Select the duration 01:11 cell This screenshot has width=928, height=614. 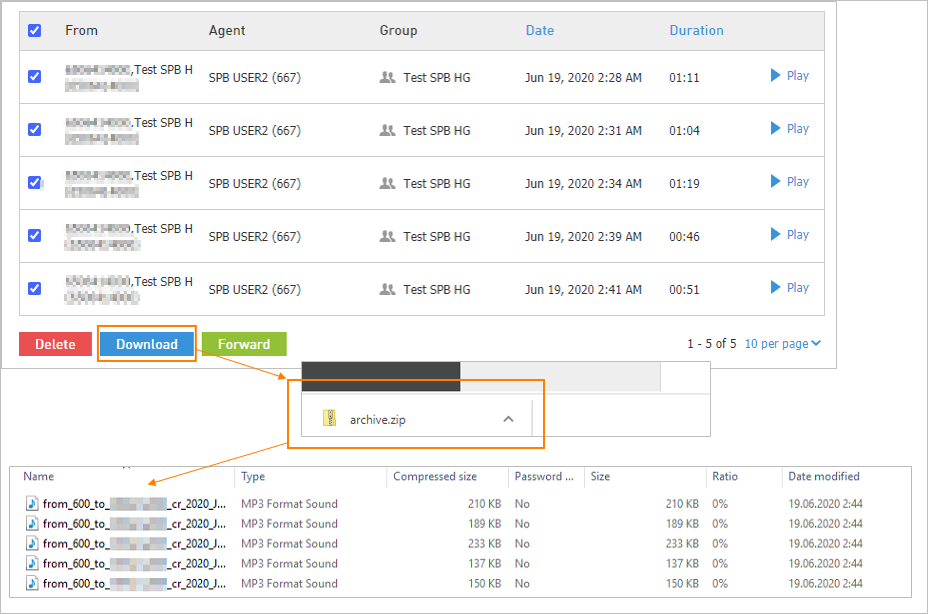coord(684,78)
